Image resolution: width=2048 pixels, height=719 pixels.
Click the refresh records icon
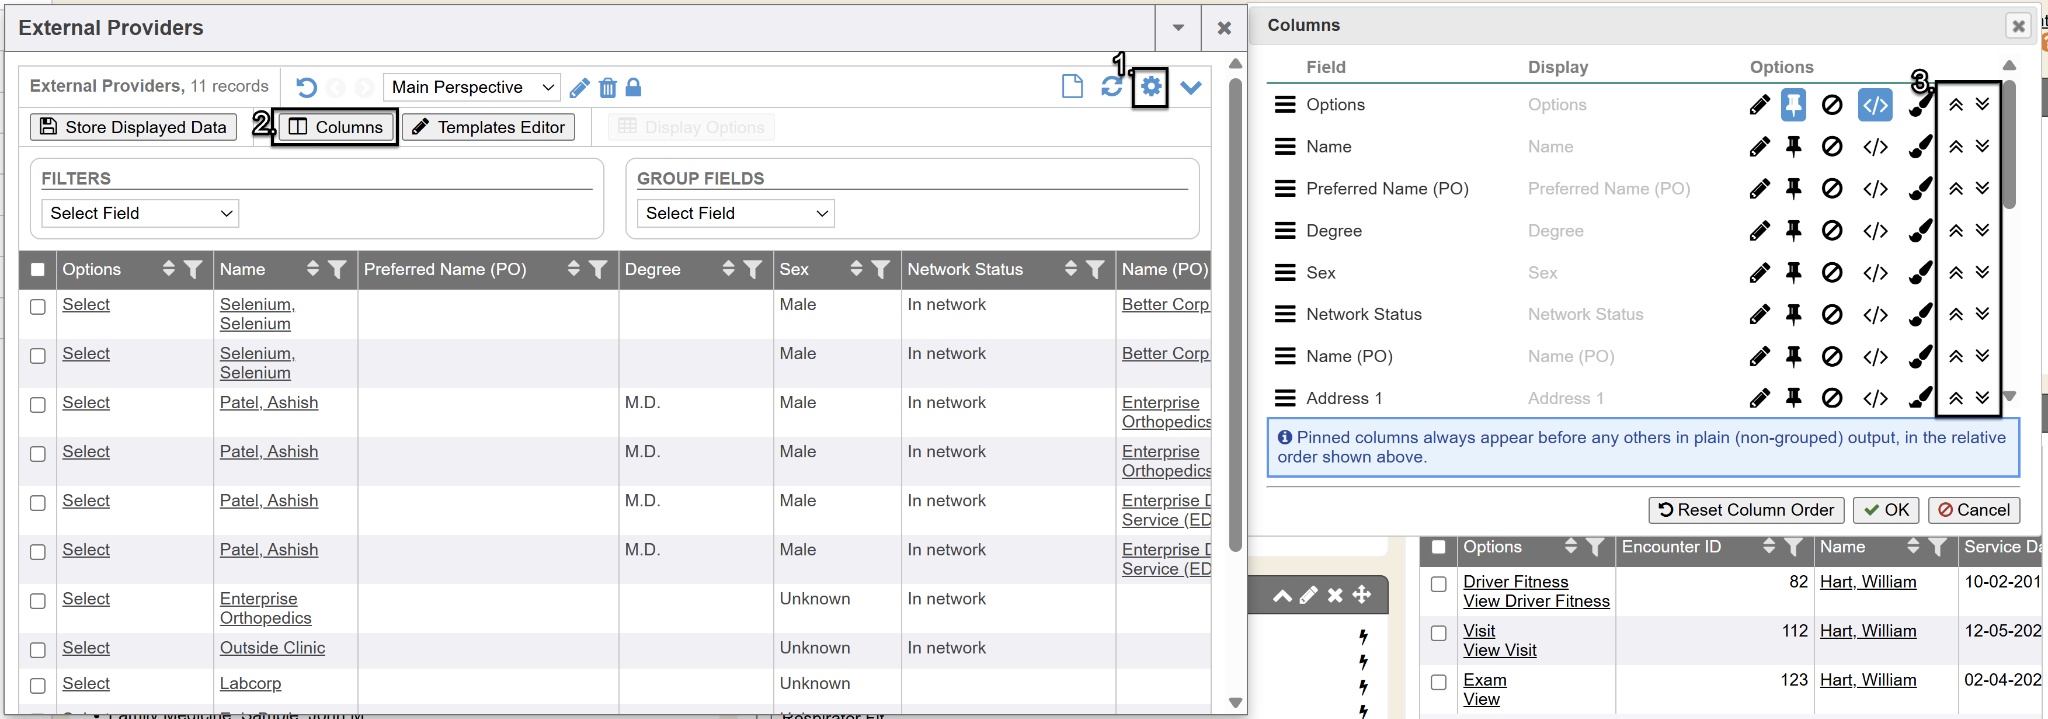[1111, 87]
